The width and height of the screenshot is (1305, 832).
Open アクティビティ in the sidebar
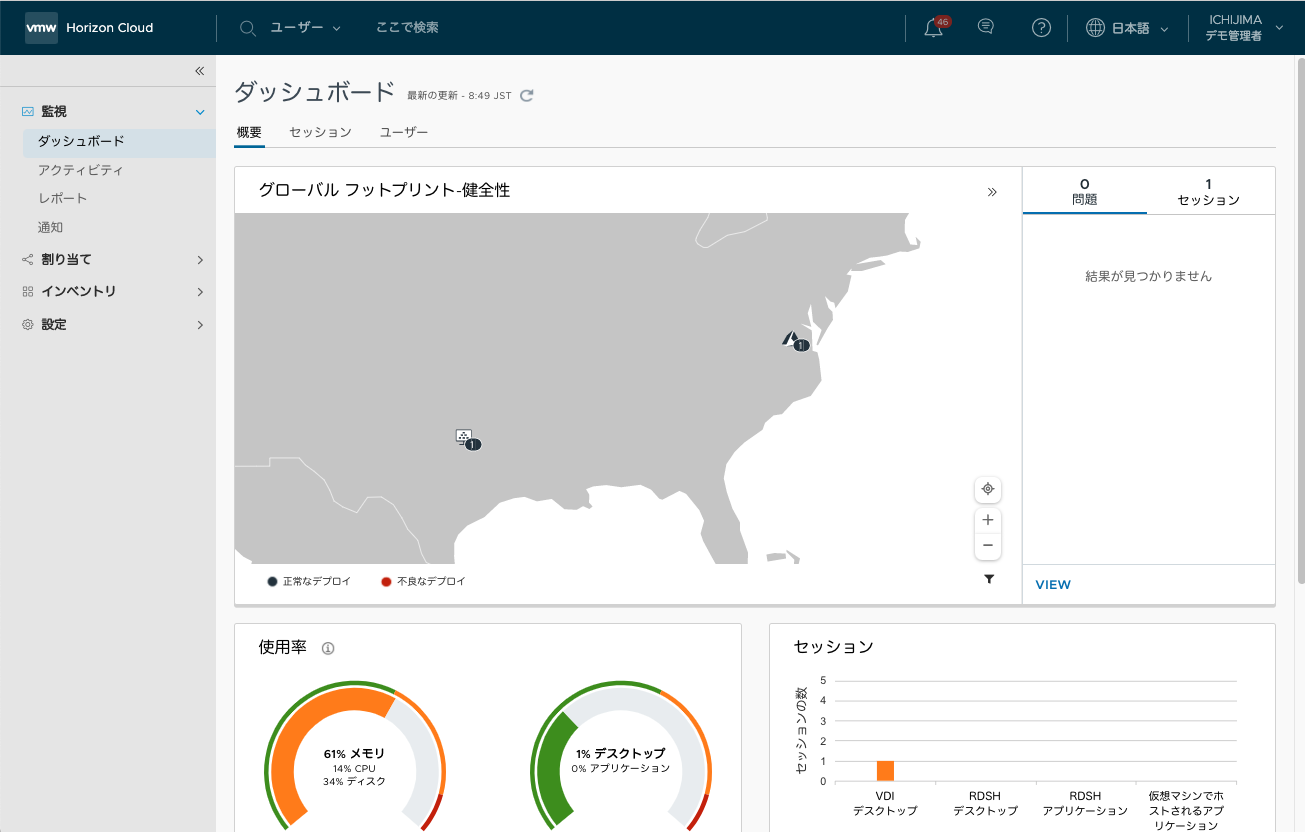(81, 170)
